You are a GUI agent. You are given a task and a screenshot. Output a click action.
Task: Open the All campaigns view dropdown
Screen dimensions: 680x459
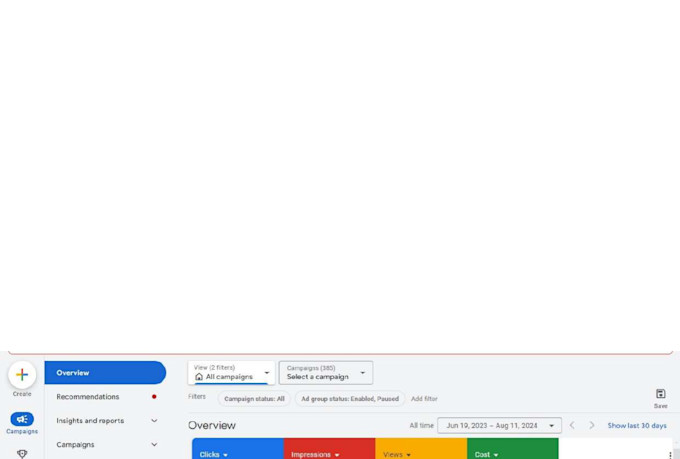click(232, 373)
